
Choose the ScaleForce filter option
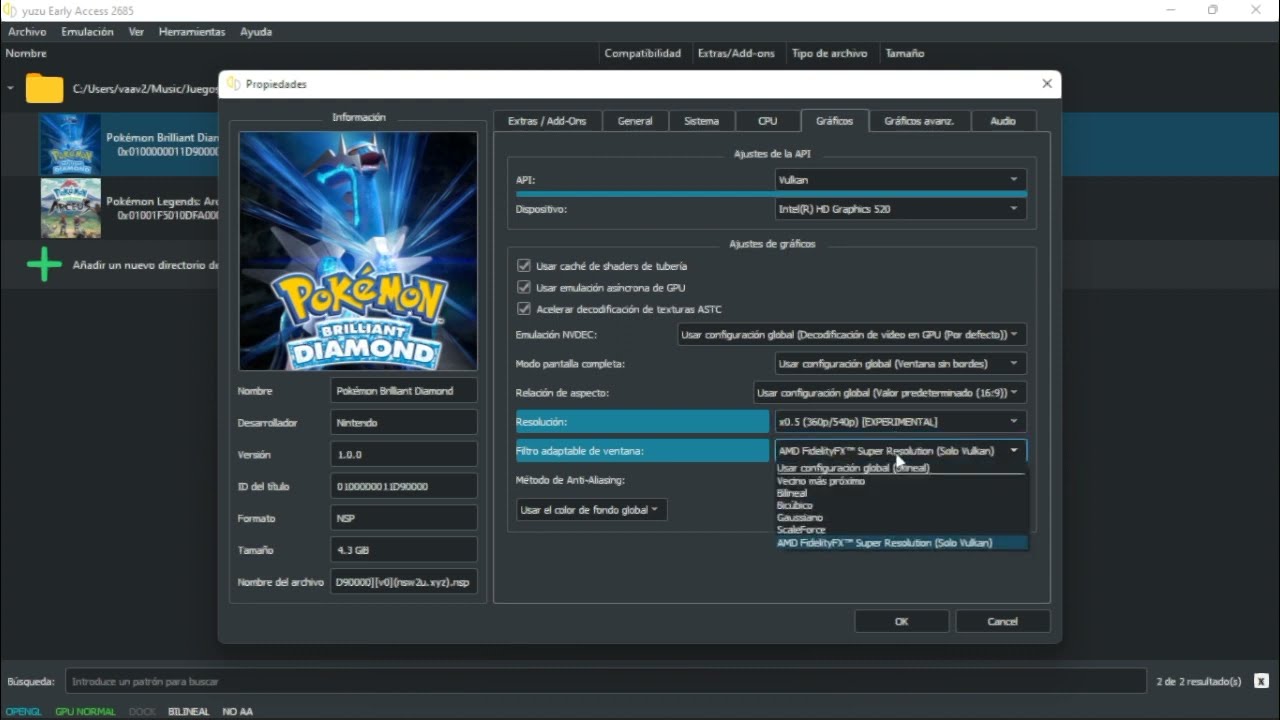pyautogui.click(x=901, y=530)
